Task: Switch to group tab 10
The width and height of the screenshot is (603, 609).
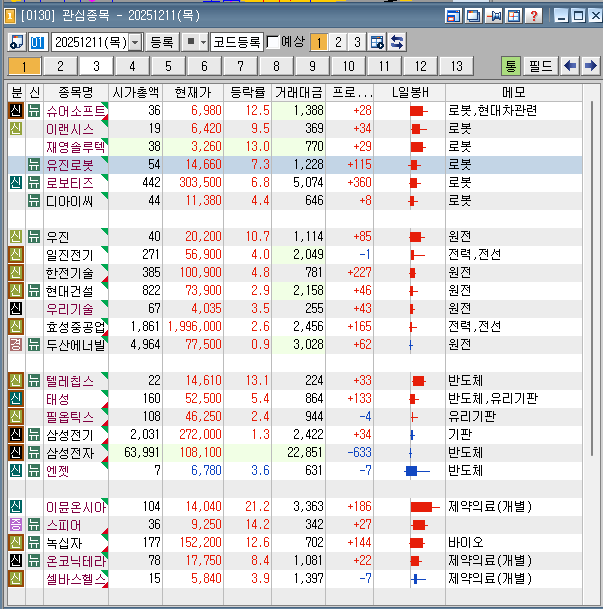Action: click(x=349, y=66)
